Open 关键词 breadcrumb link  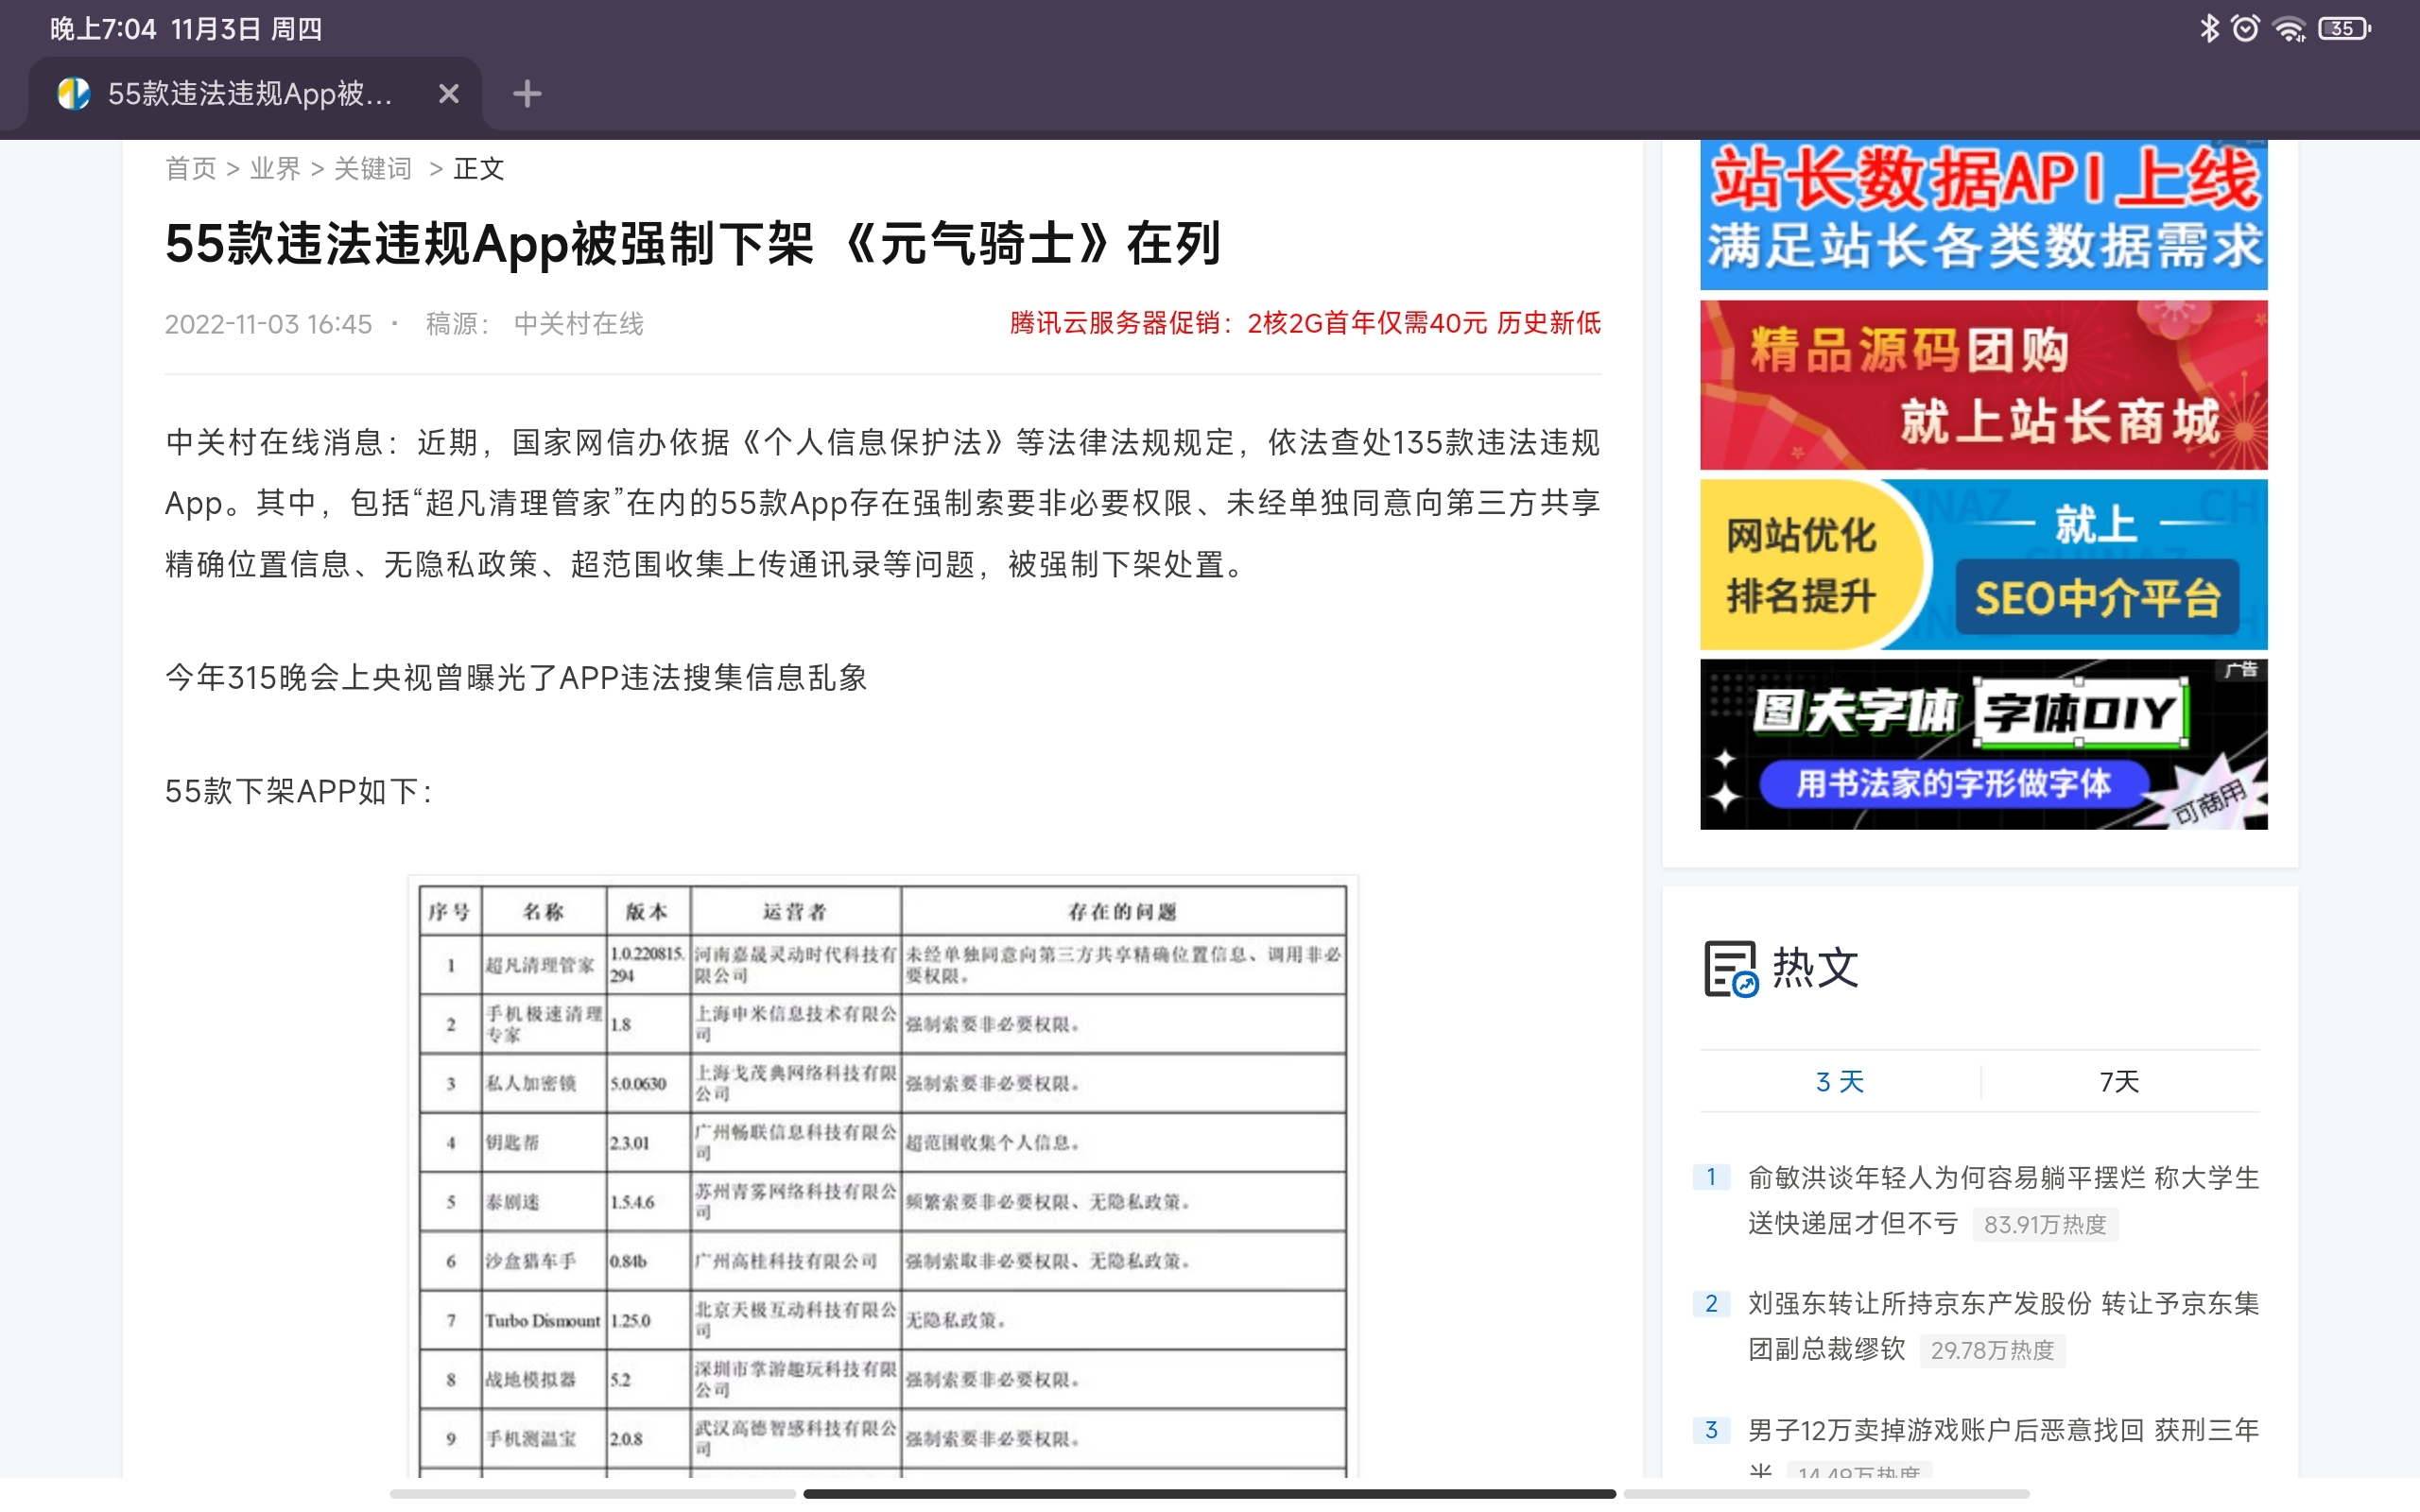pyautogui.click(x=372, y=168)
